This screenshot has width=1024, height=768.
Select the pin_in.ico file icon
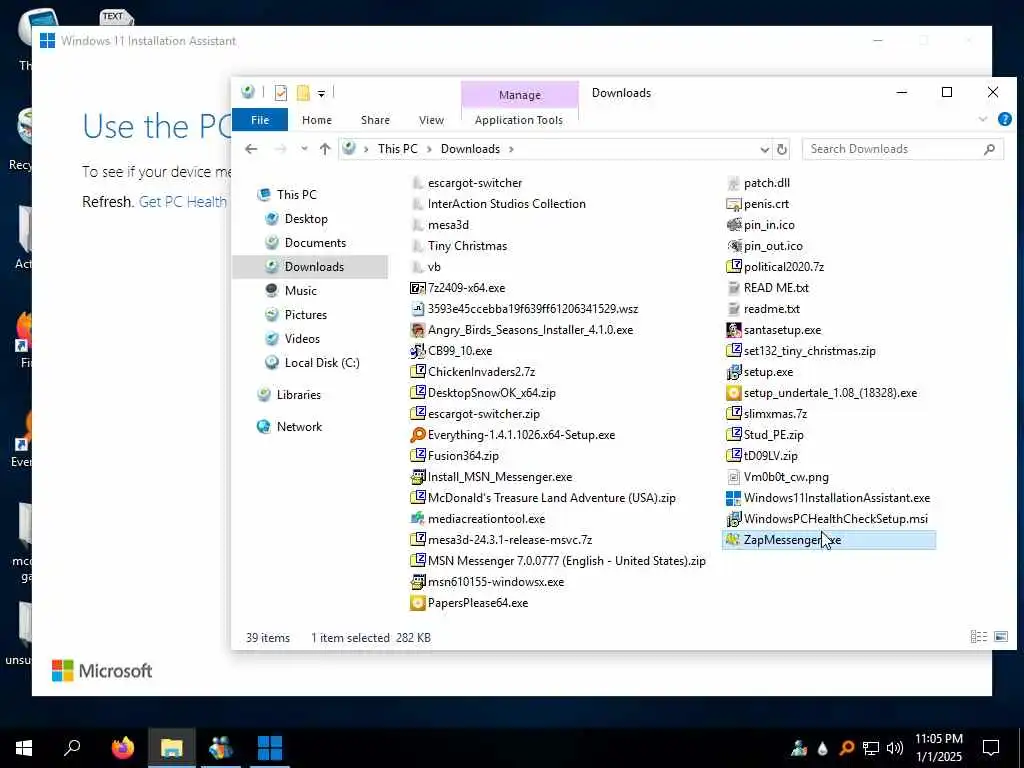(733, 225)
